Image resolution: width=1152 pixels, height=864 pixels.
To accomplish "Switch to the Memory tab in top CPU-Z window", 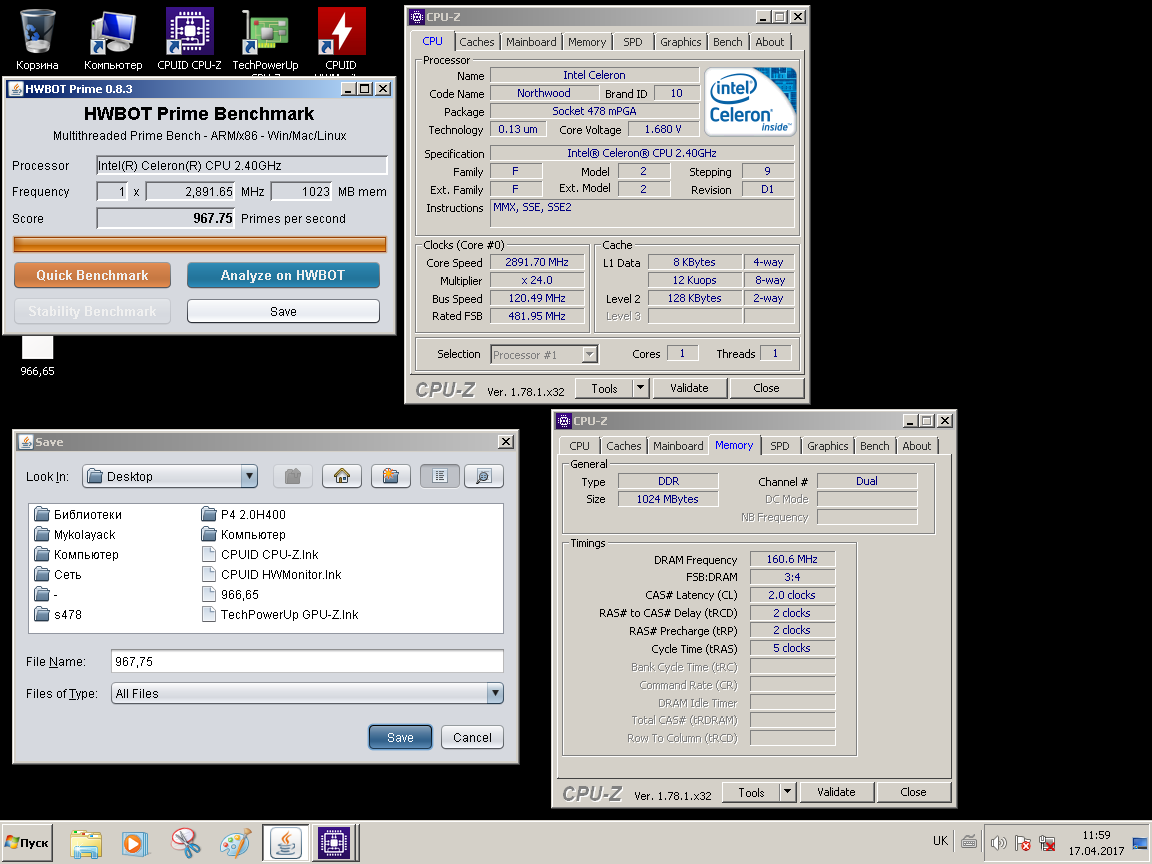I will coord(587,42).
